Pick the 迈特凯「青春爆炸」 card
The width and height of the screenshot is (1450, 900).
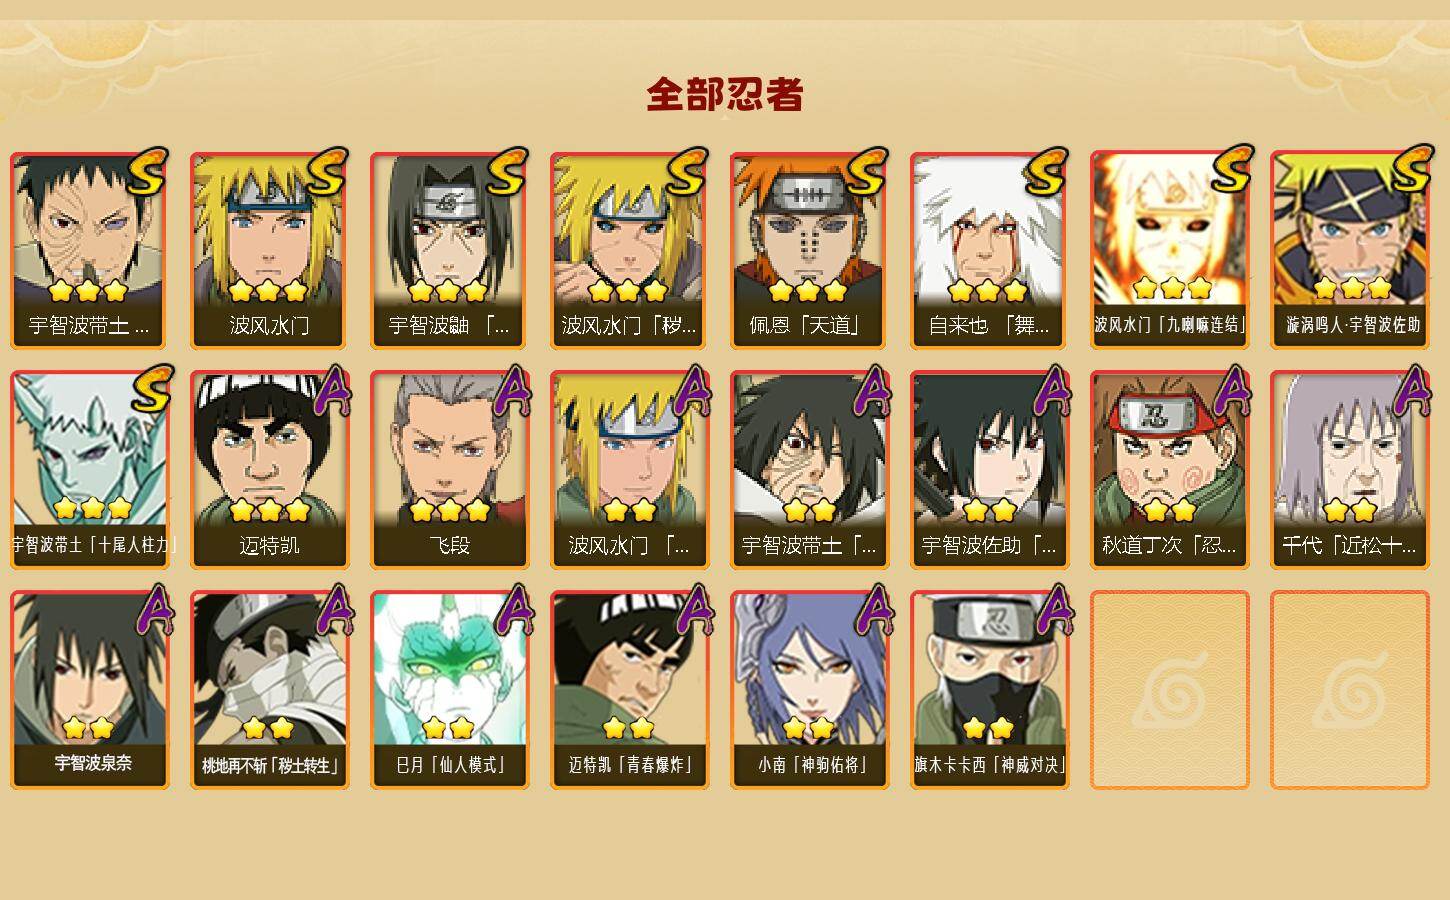click(x=629, y=690)
